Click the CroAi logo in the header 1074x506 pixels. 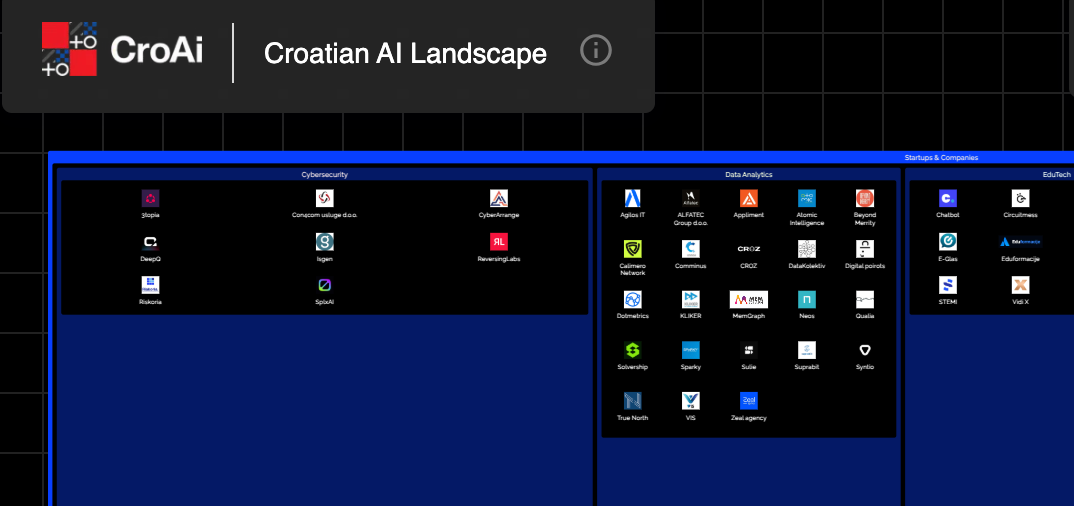click(123, 49)
